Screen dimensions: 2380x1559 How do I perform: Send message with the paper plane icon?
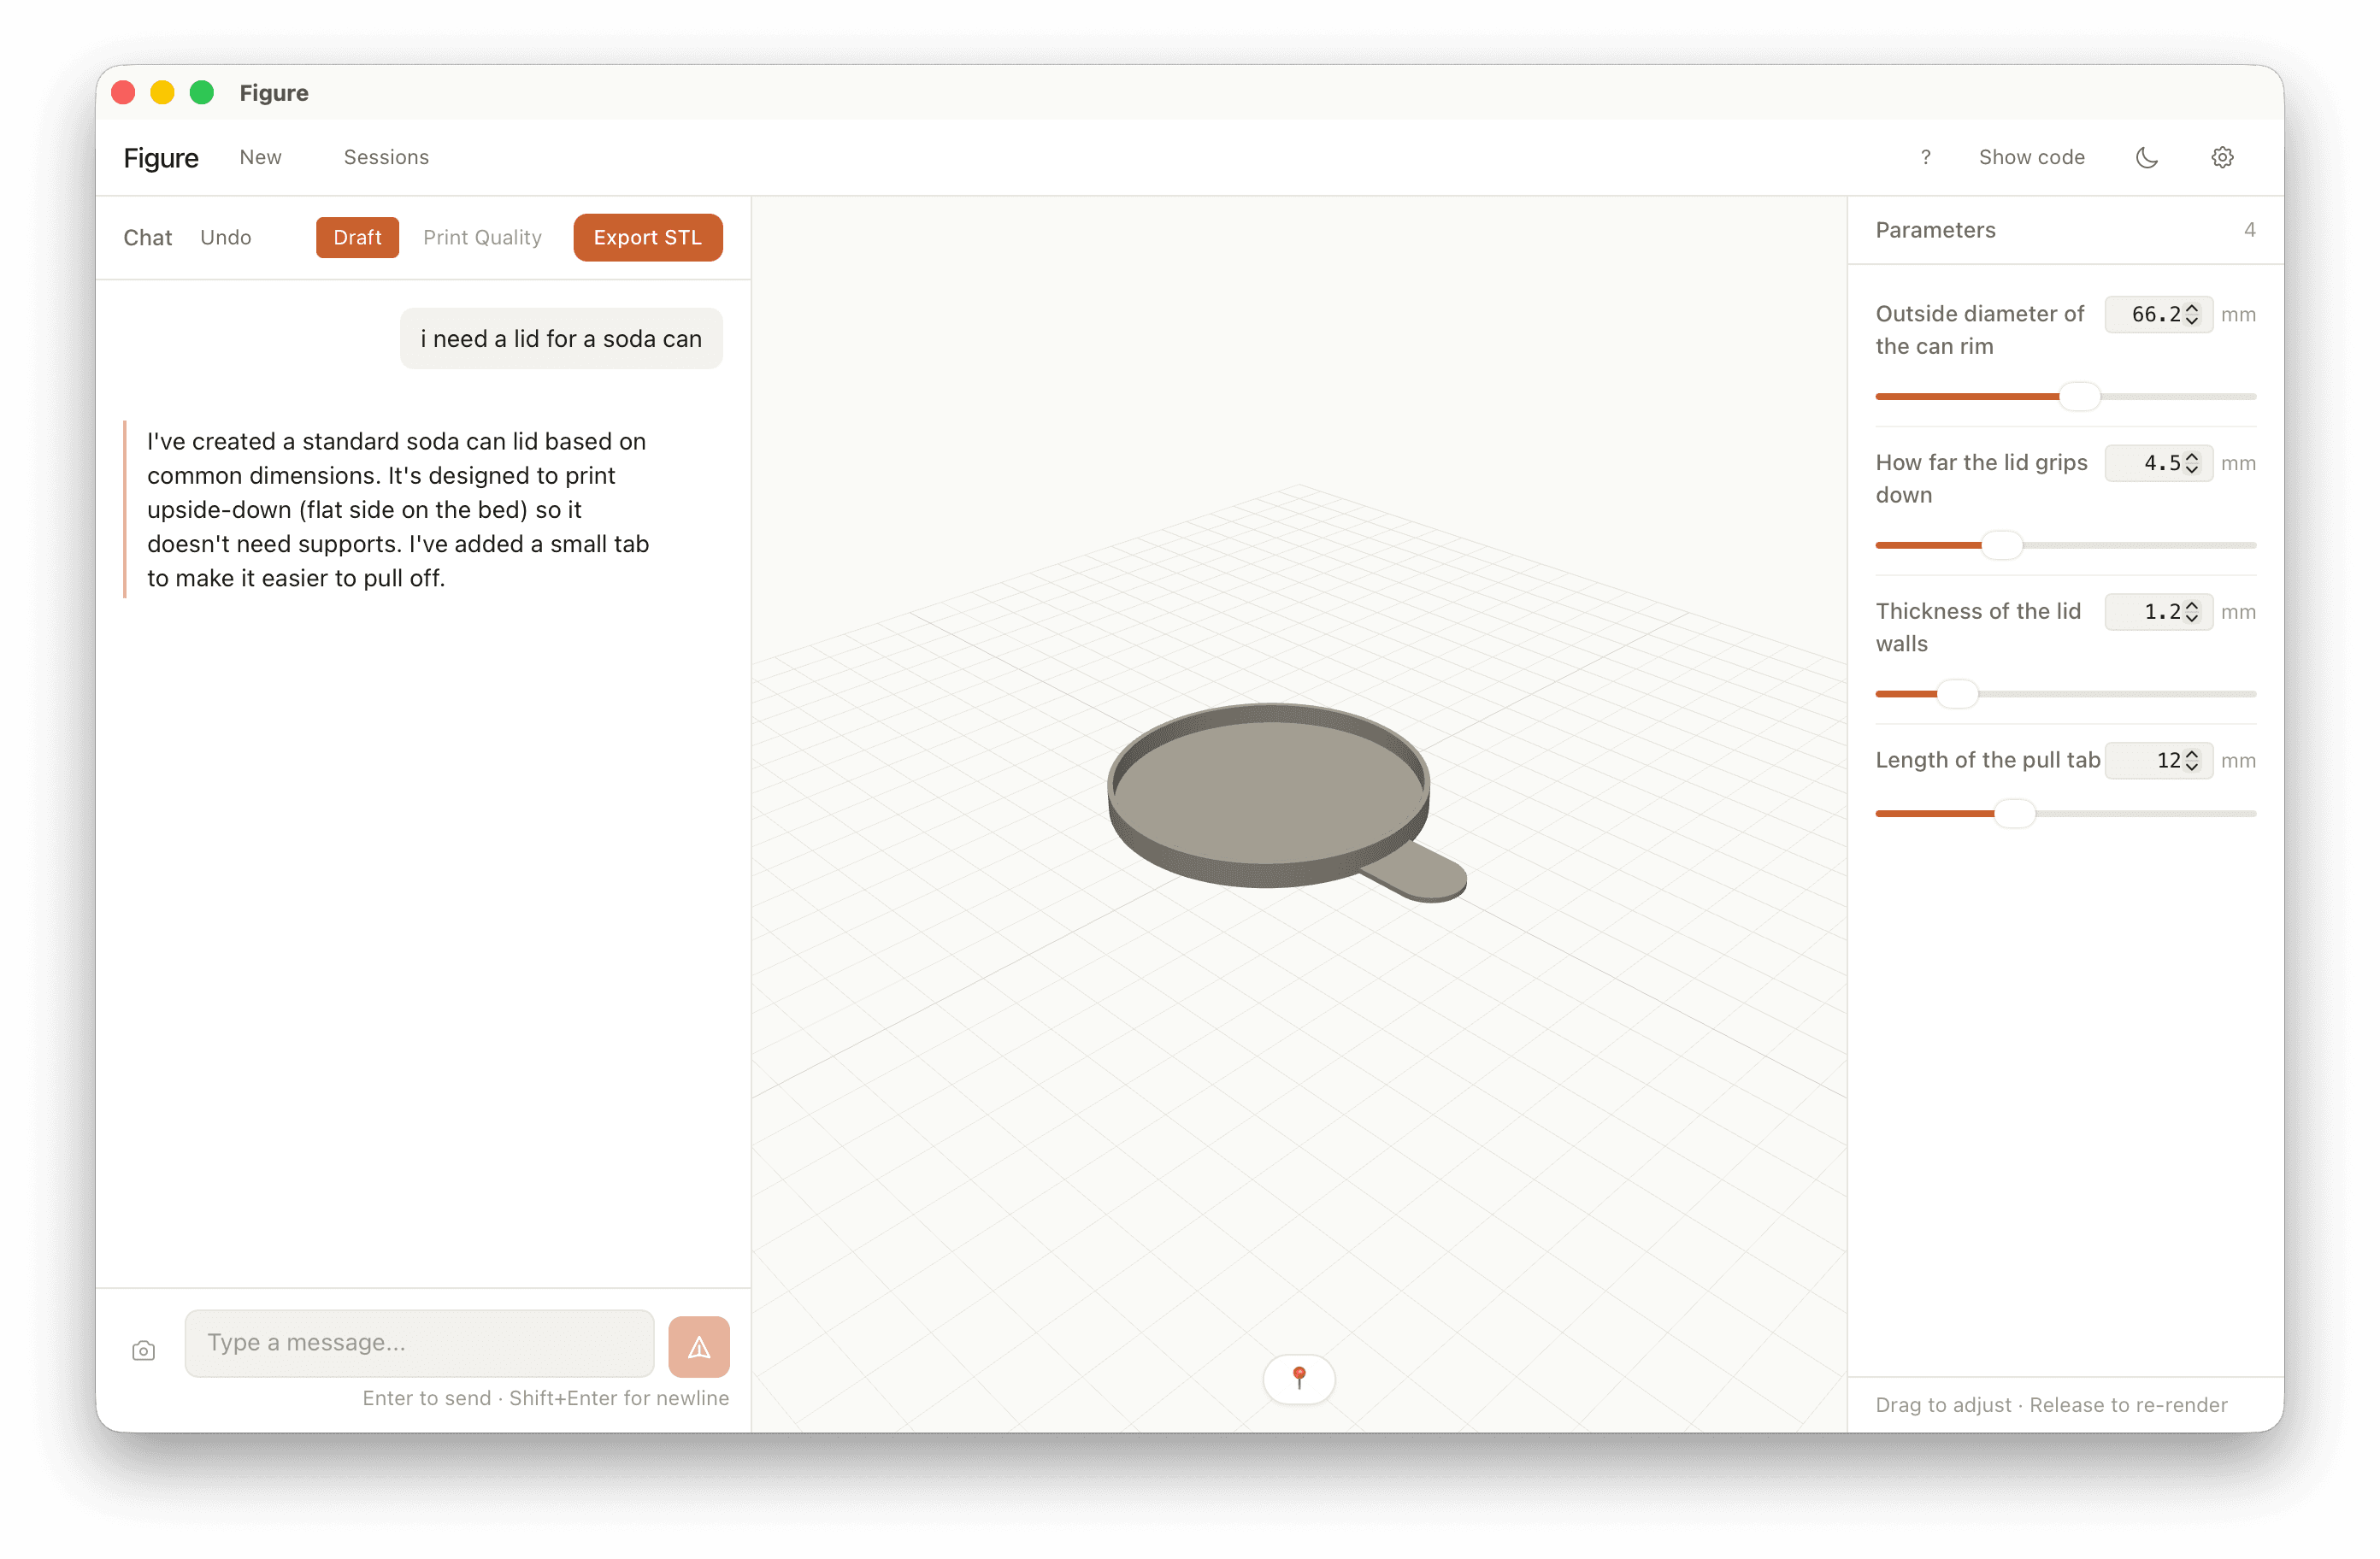point(698,1346)
